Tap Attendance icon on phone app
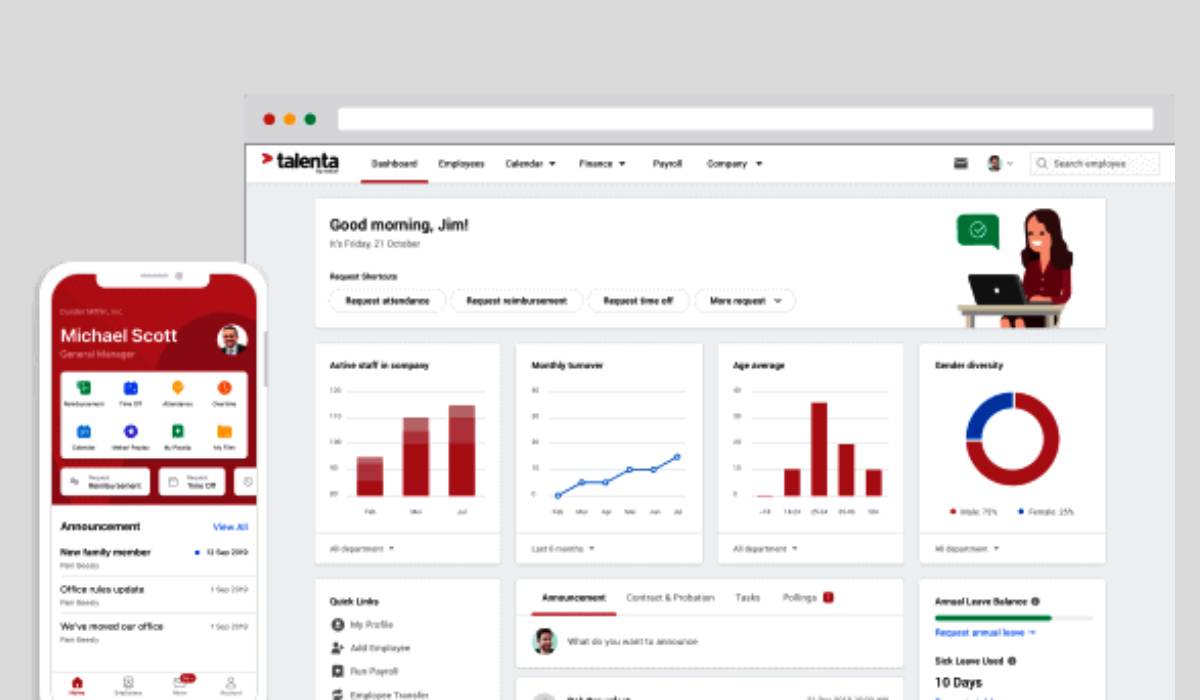1200x700 pixels. click(x=177, y=388)
